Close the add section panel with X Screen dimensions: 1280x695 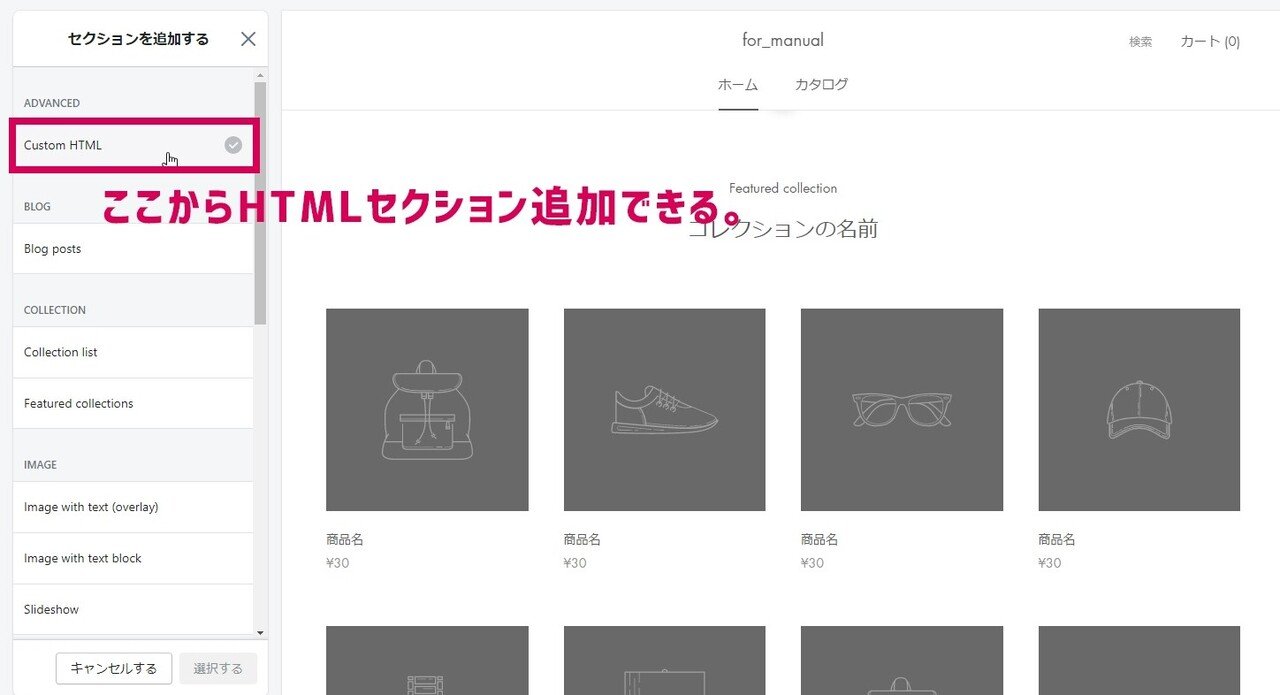coord(248,39)
